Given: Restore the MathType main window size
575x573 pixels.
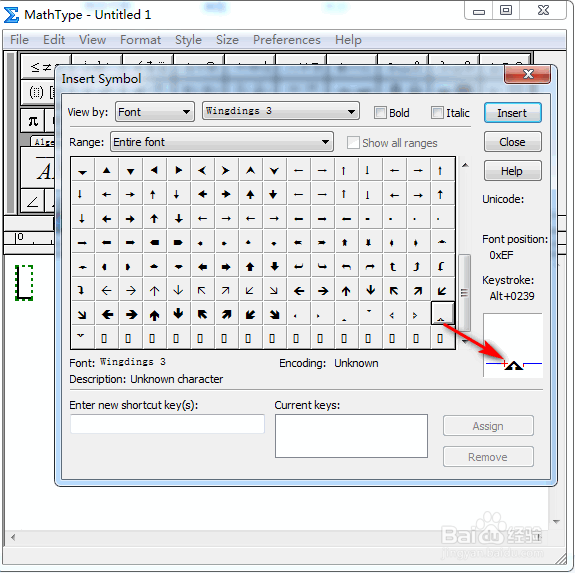Looking at the screenshot, I should [506, 10].
